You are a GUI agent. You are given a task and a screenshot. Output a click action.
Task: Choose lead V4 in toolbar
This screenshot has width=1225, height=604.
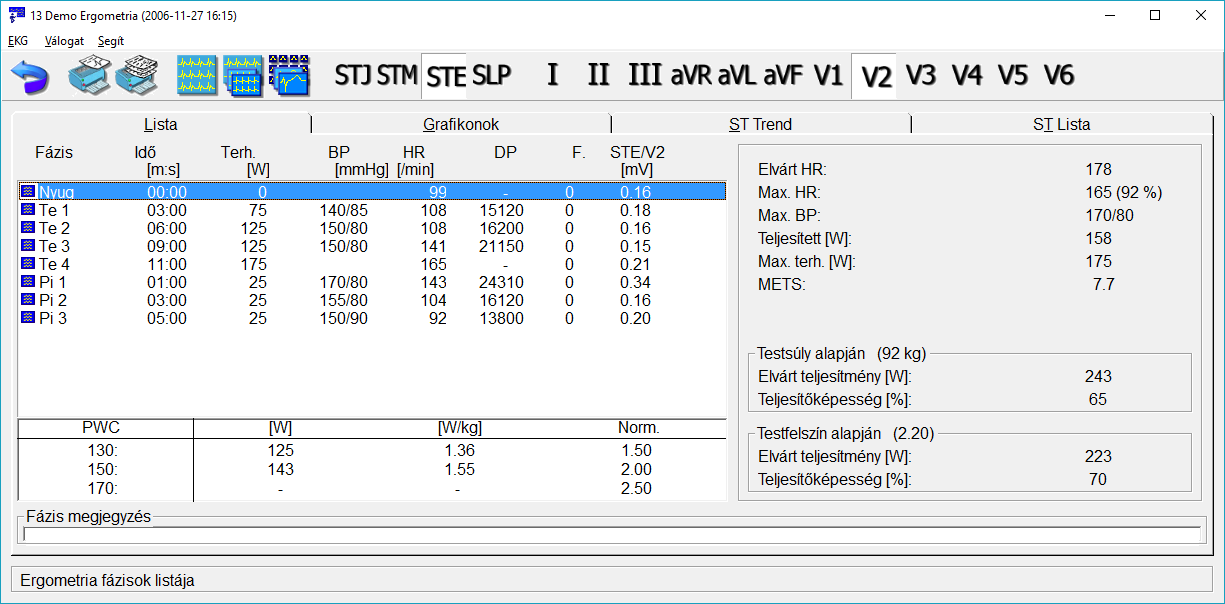[x=967, y=76]
